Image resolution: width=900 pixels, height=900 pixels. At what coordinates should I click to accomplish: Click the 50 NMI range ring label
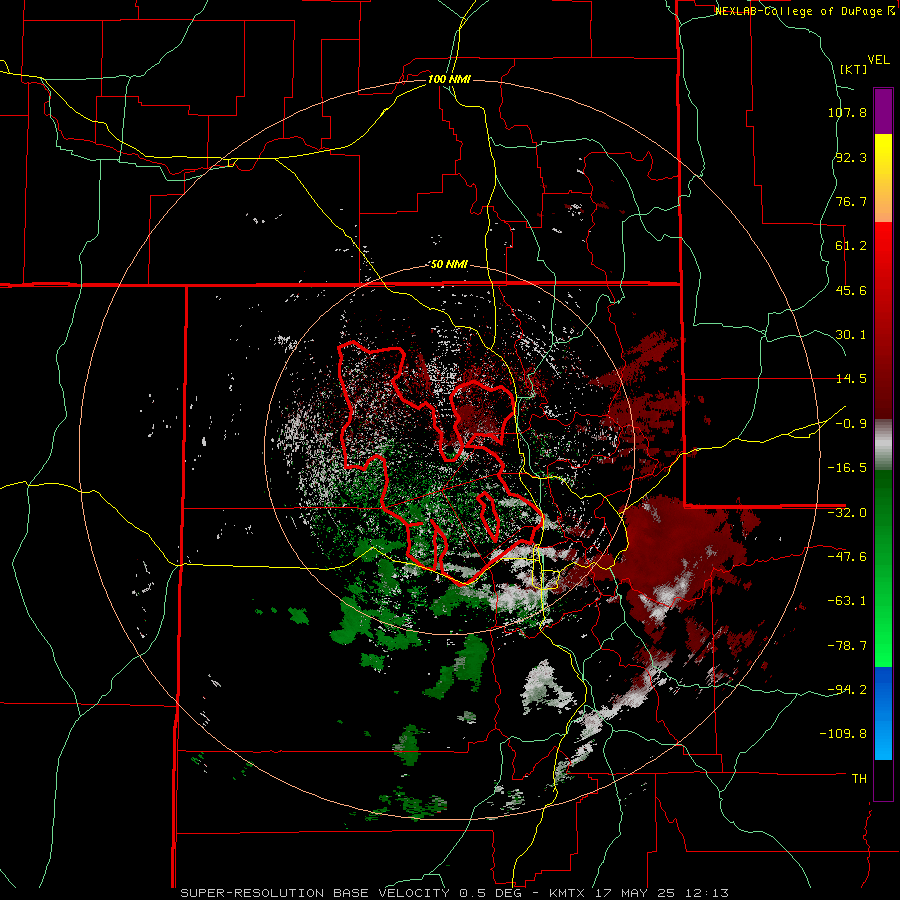(449, 265)
